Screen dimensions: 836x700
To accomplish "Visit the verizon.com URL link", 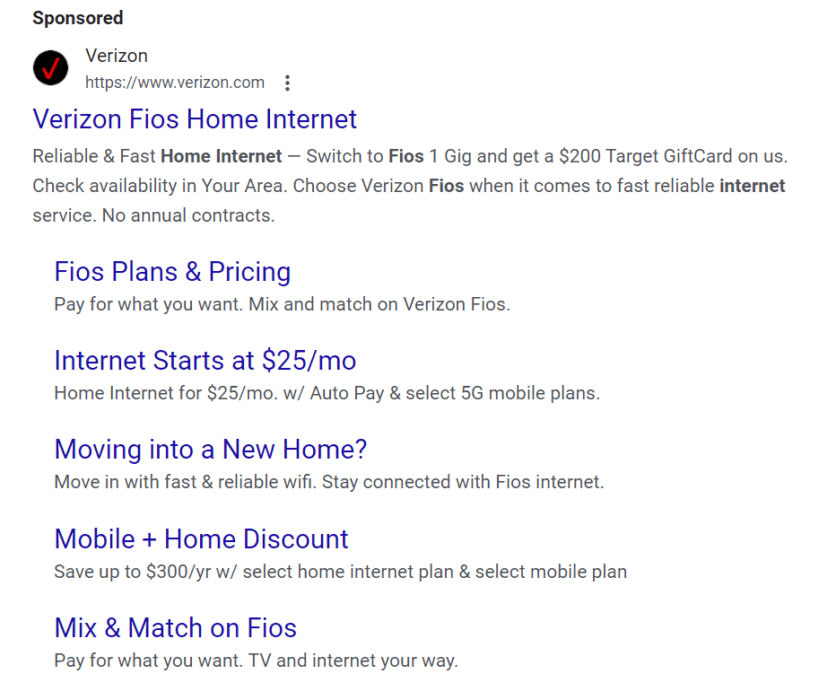I will coord(175,83).
